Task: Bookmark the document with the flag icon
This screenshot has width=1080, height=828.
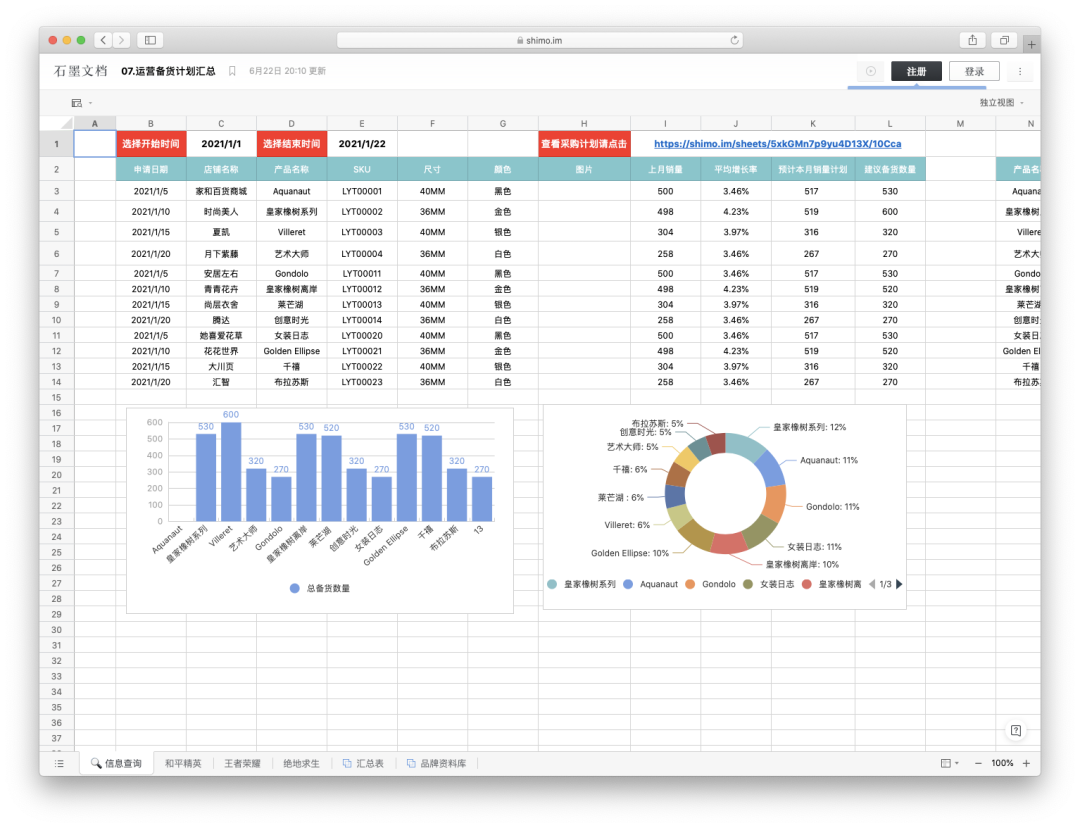Action: point(232,71)
